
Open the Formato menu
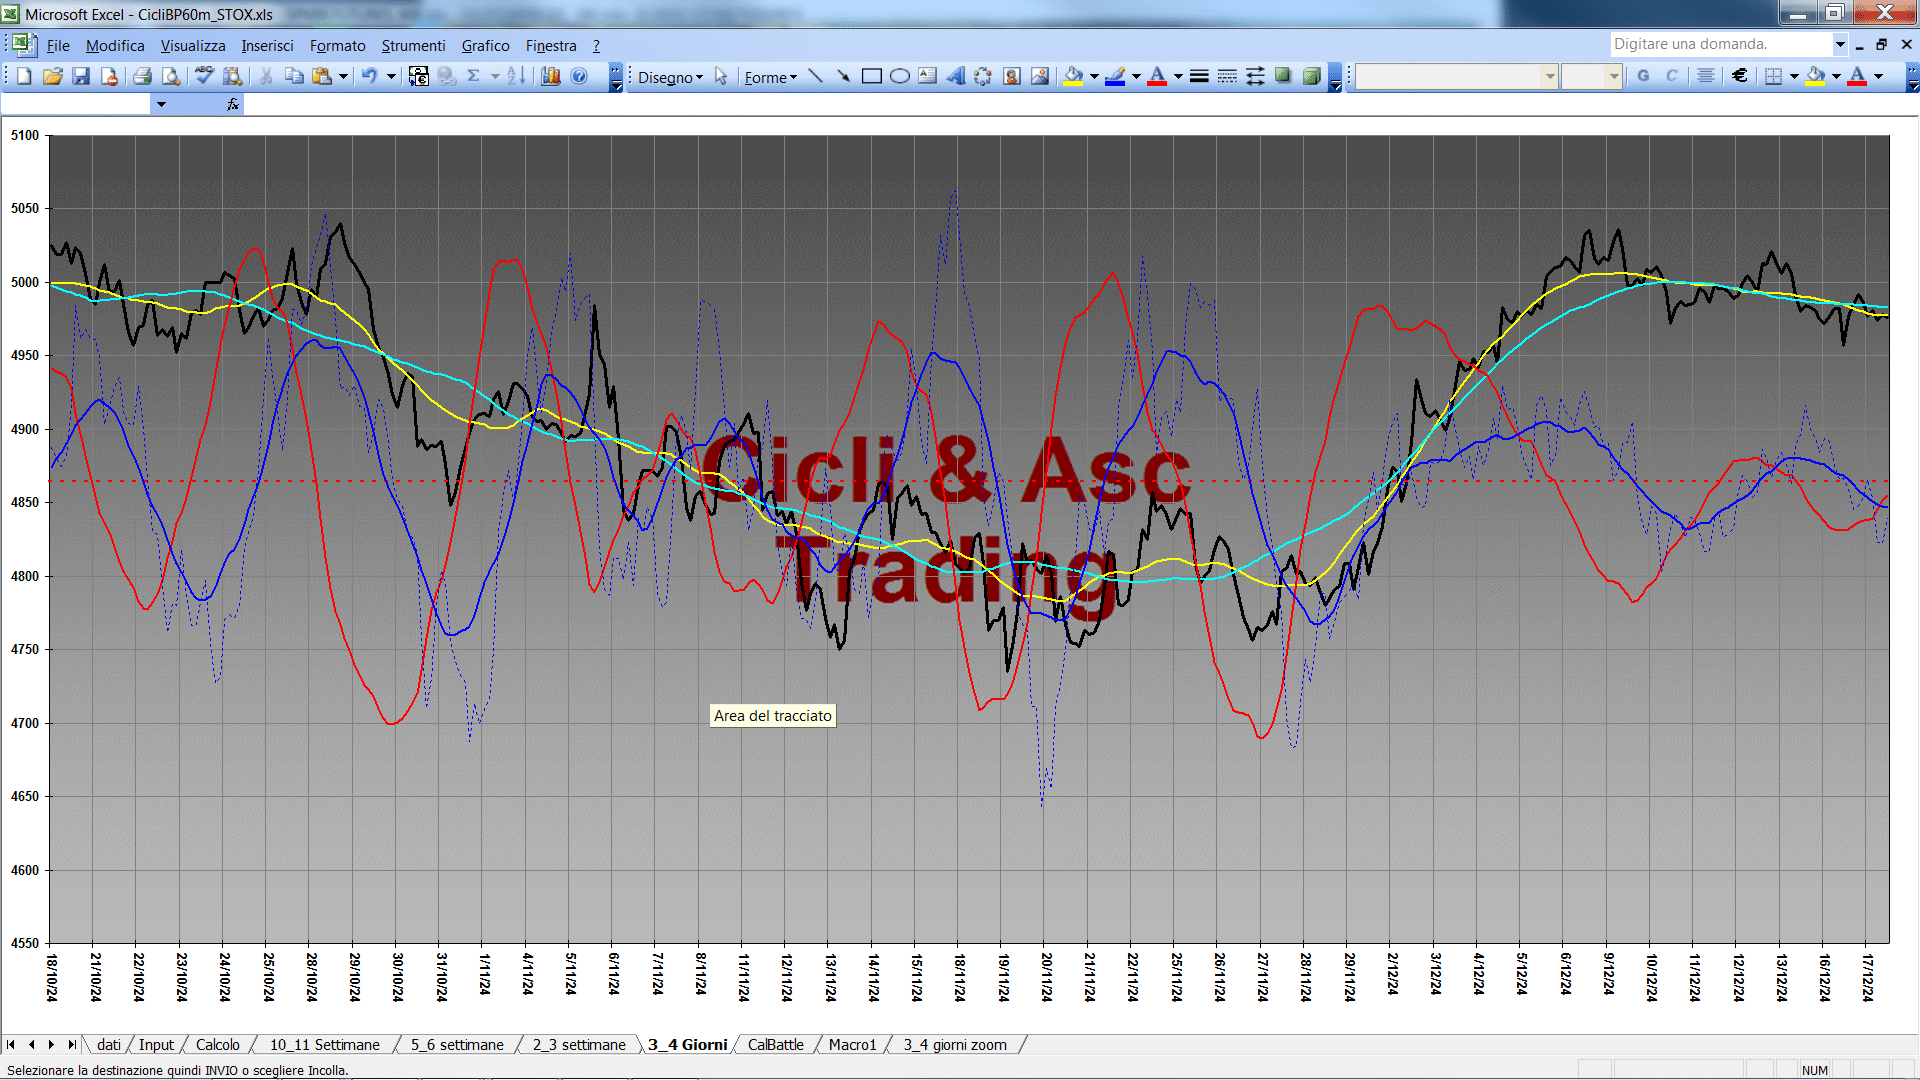point(338,46)
